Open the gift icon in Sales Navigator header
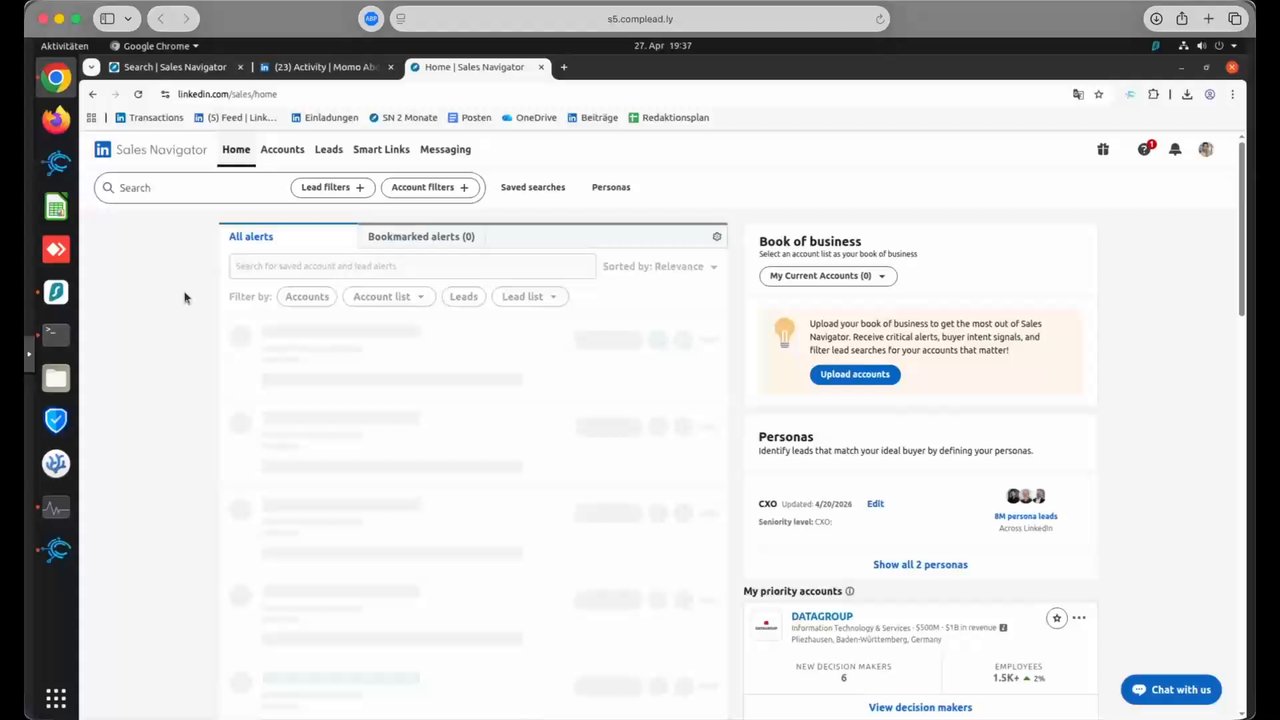Screen dimensions: 1280x720 point(1103,149)
